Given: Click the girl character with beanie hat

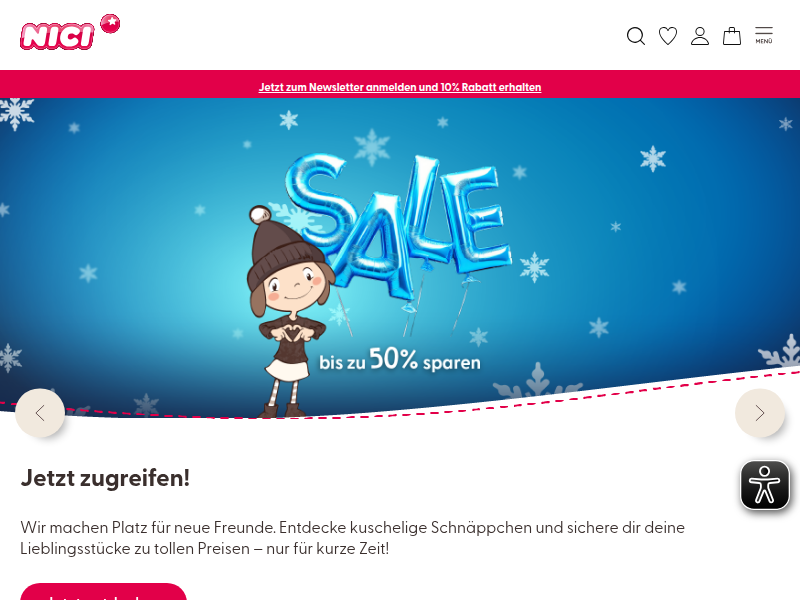Looking at the screenshot, I should (288, 311).
